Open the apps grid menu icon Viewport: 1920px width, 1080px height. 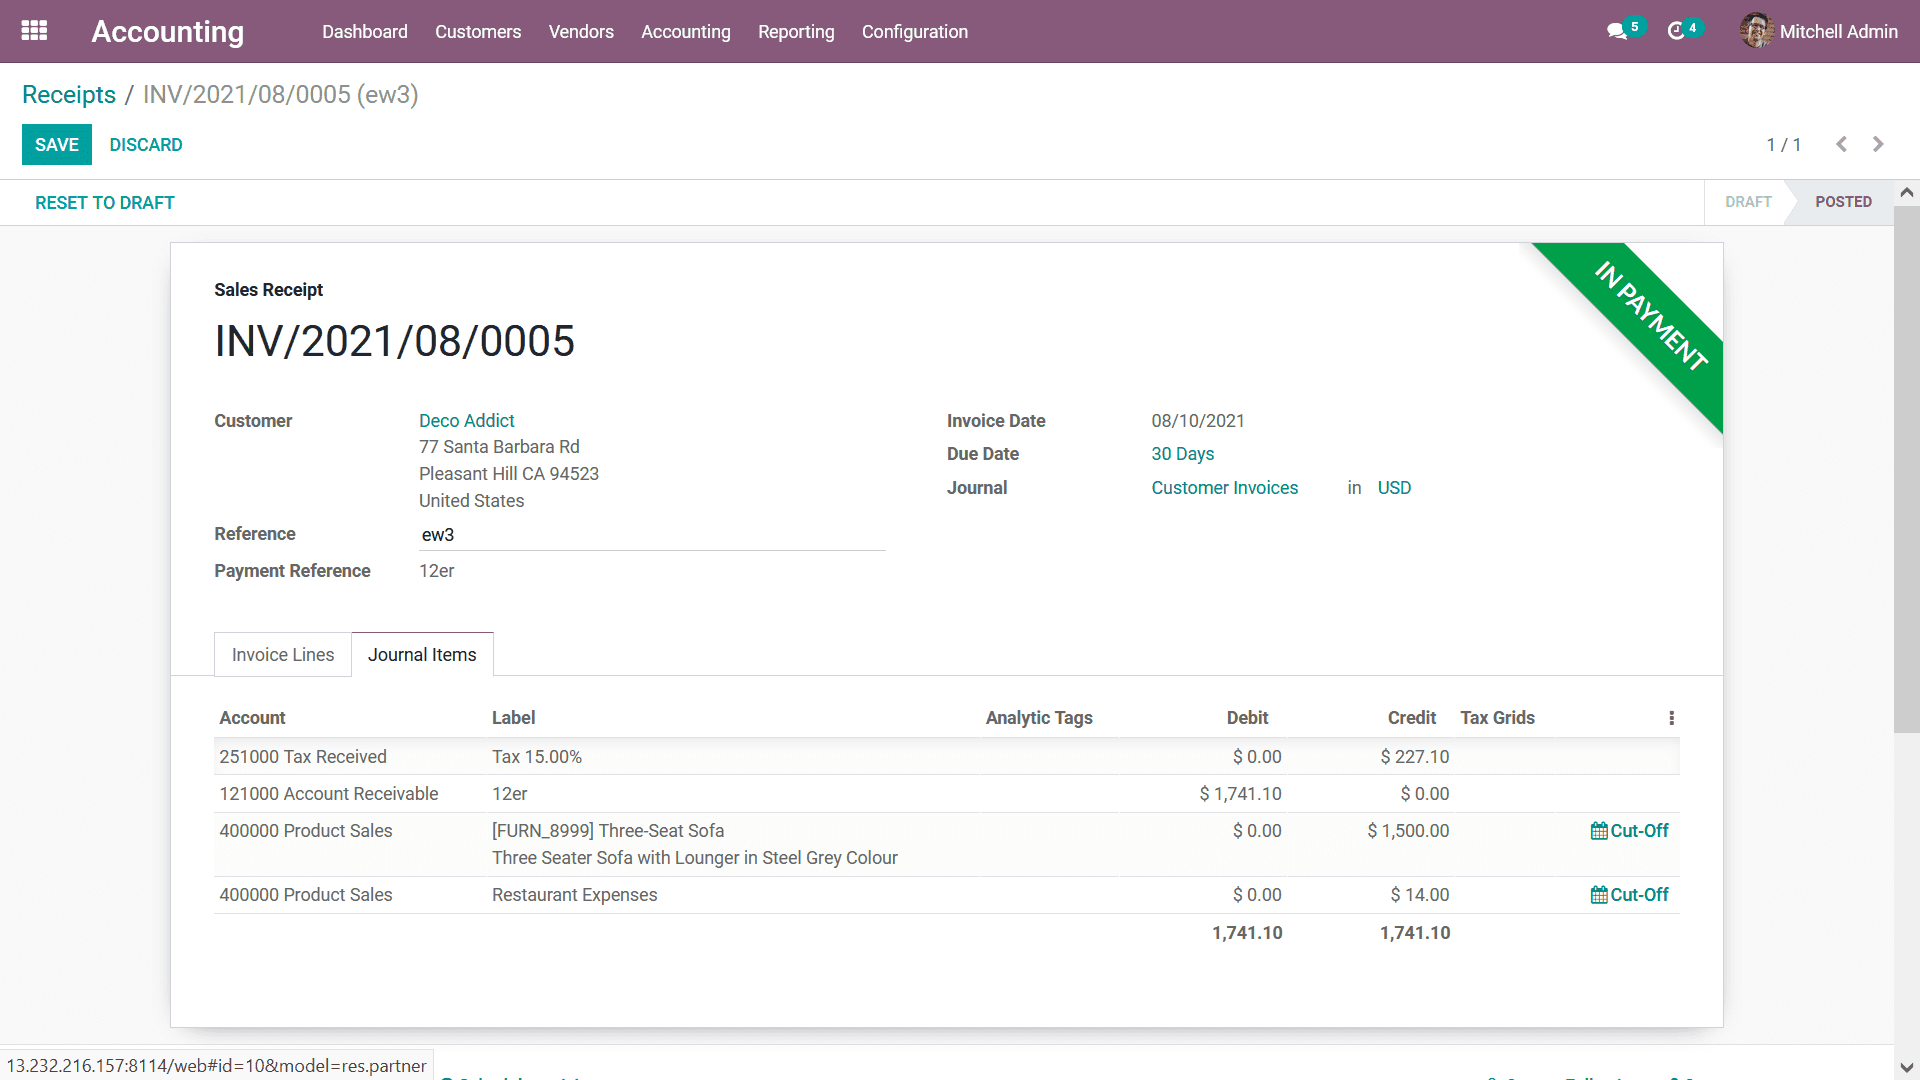pos(34,31)
